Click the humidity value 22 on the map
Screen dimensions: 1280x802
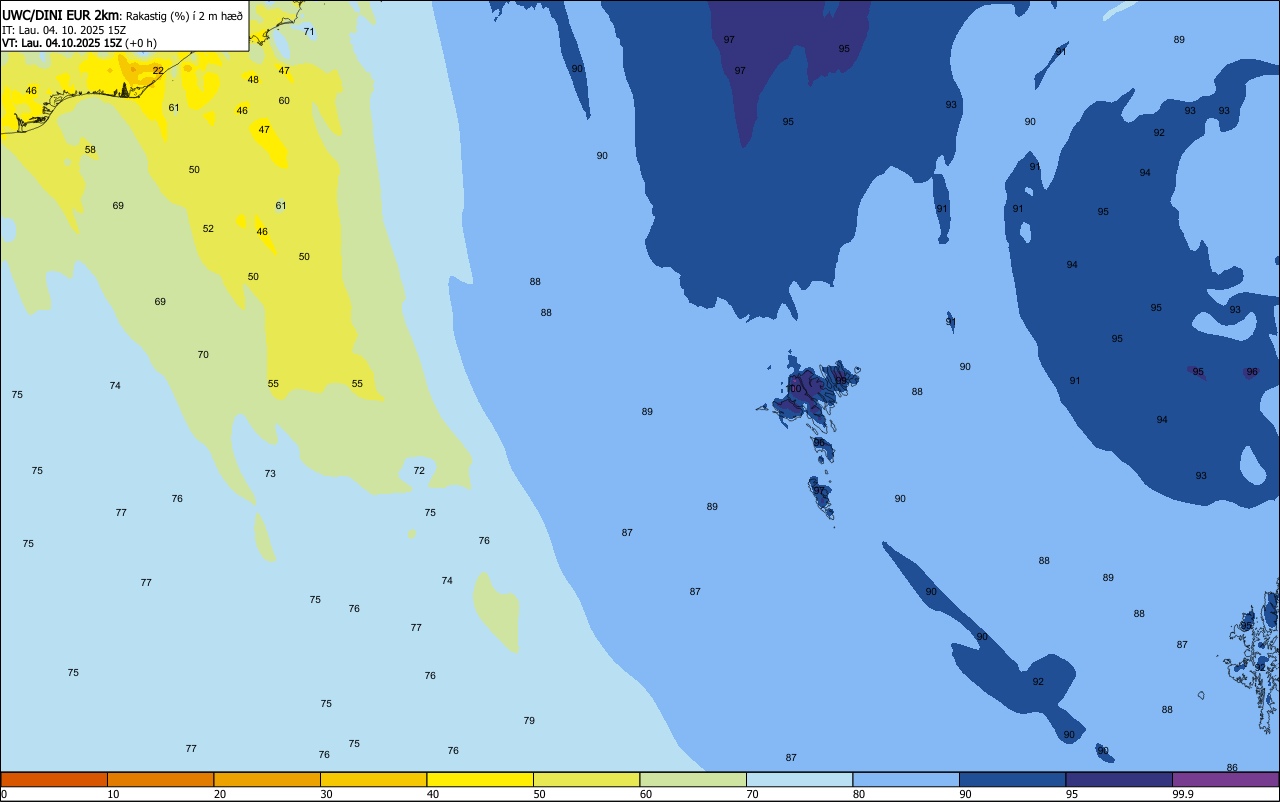coord(158,70)
